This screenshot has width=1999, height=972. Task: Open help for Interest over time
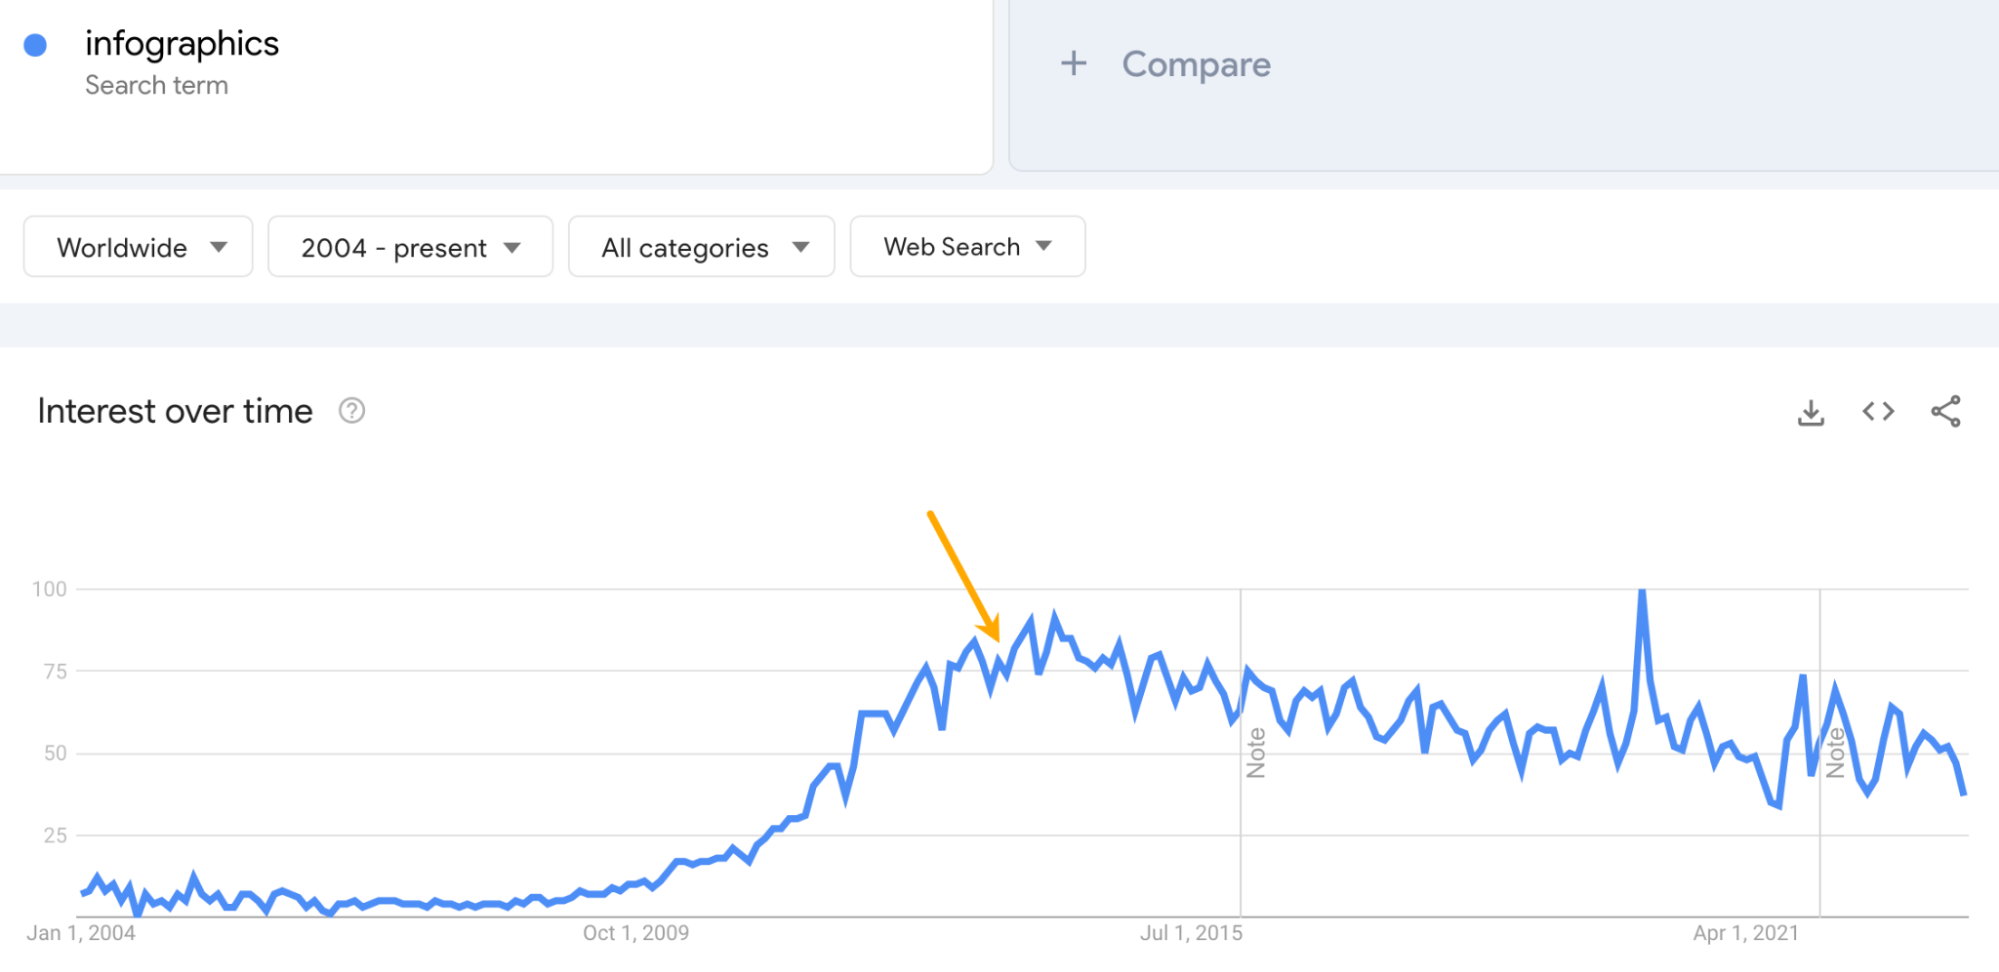point(351,410)
